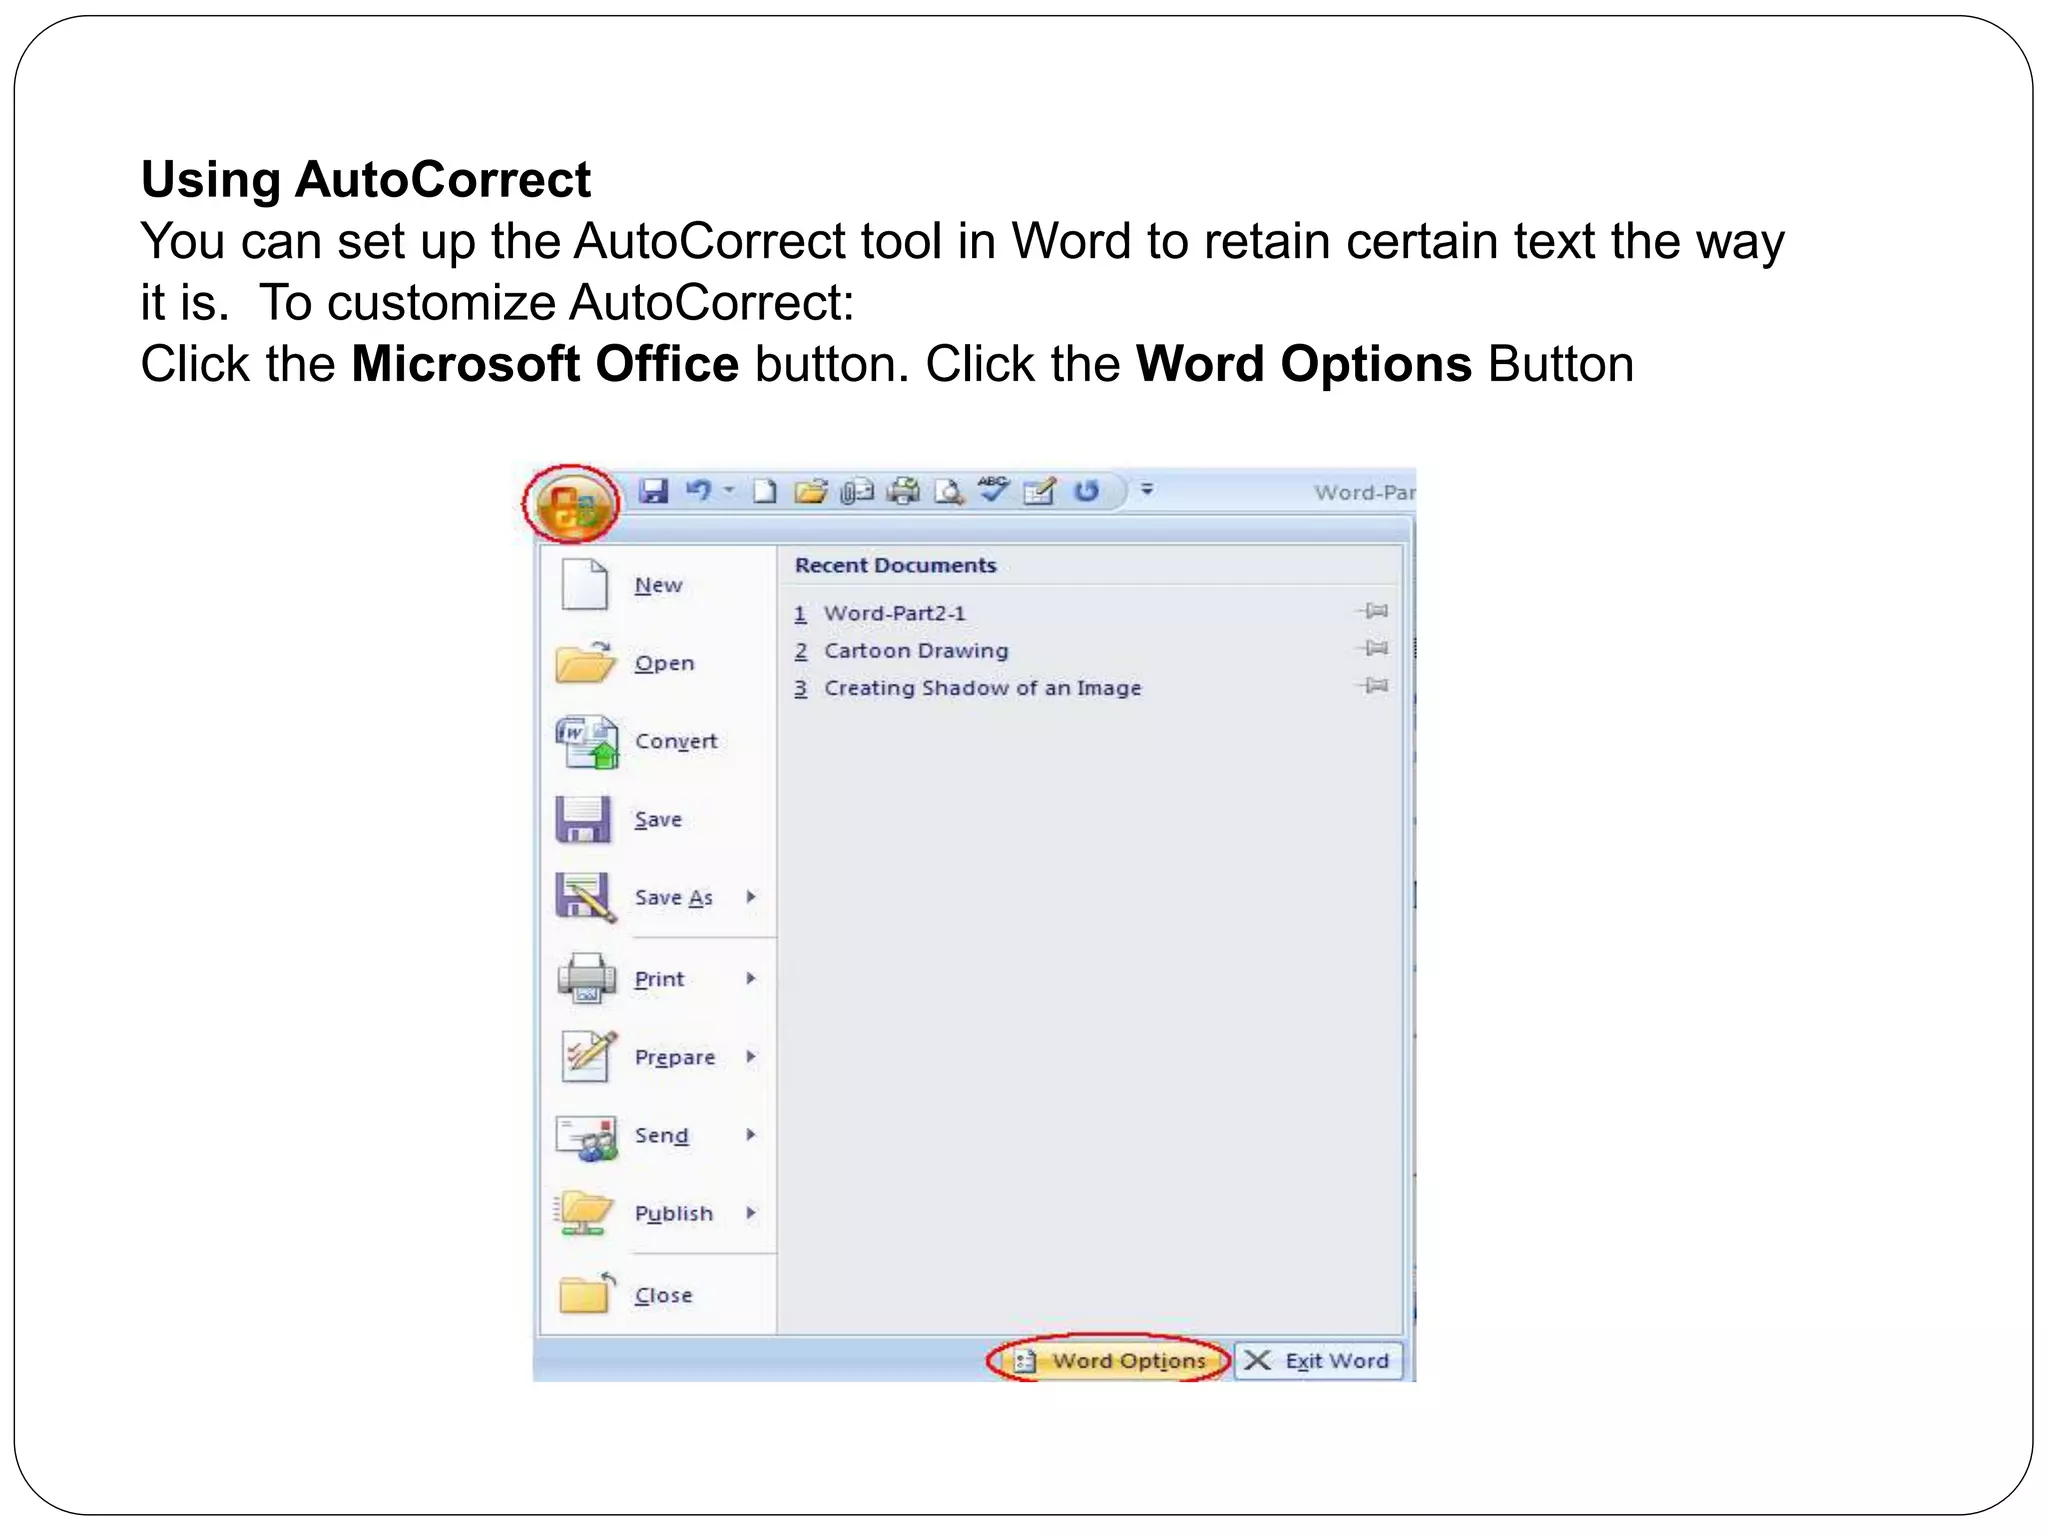Click the floppy disk Save menu icon
This screenshot has height=1536, width=2048.
click(583, 819)
